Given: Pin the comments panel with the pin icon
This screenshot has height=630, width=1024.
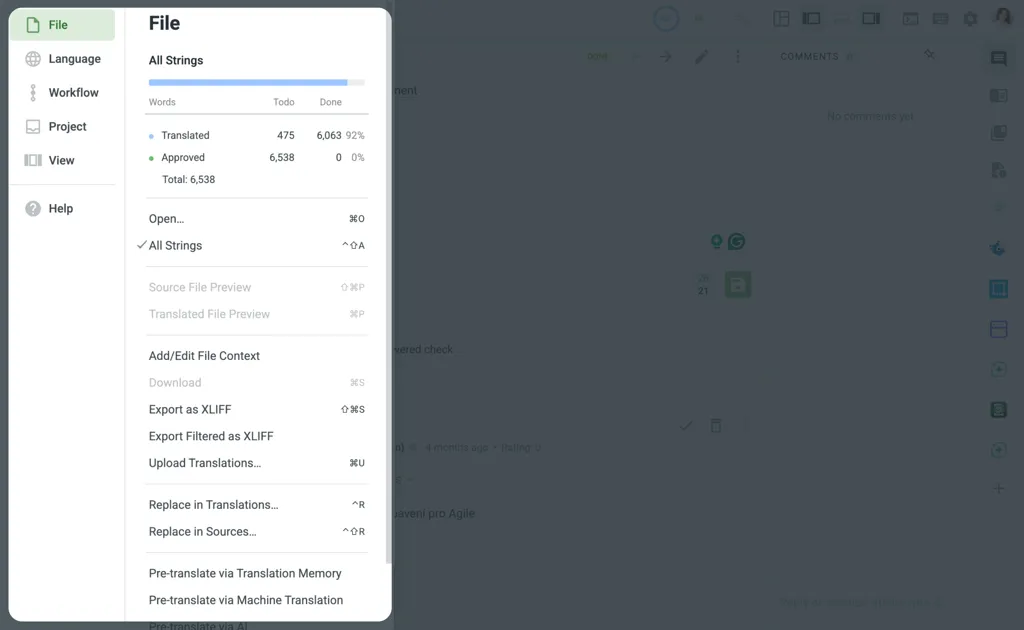Looking at the screenshot, I should coord(929,56).
